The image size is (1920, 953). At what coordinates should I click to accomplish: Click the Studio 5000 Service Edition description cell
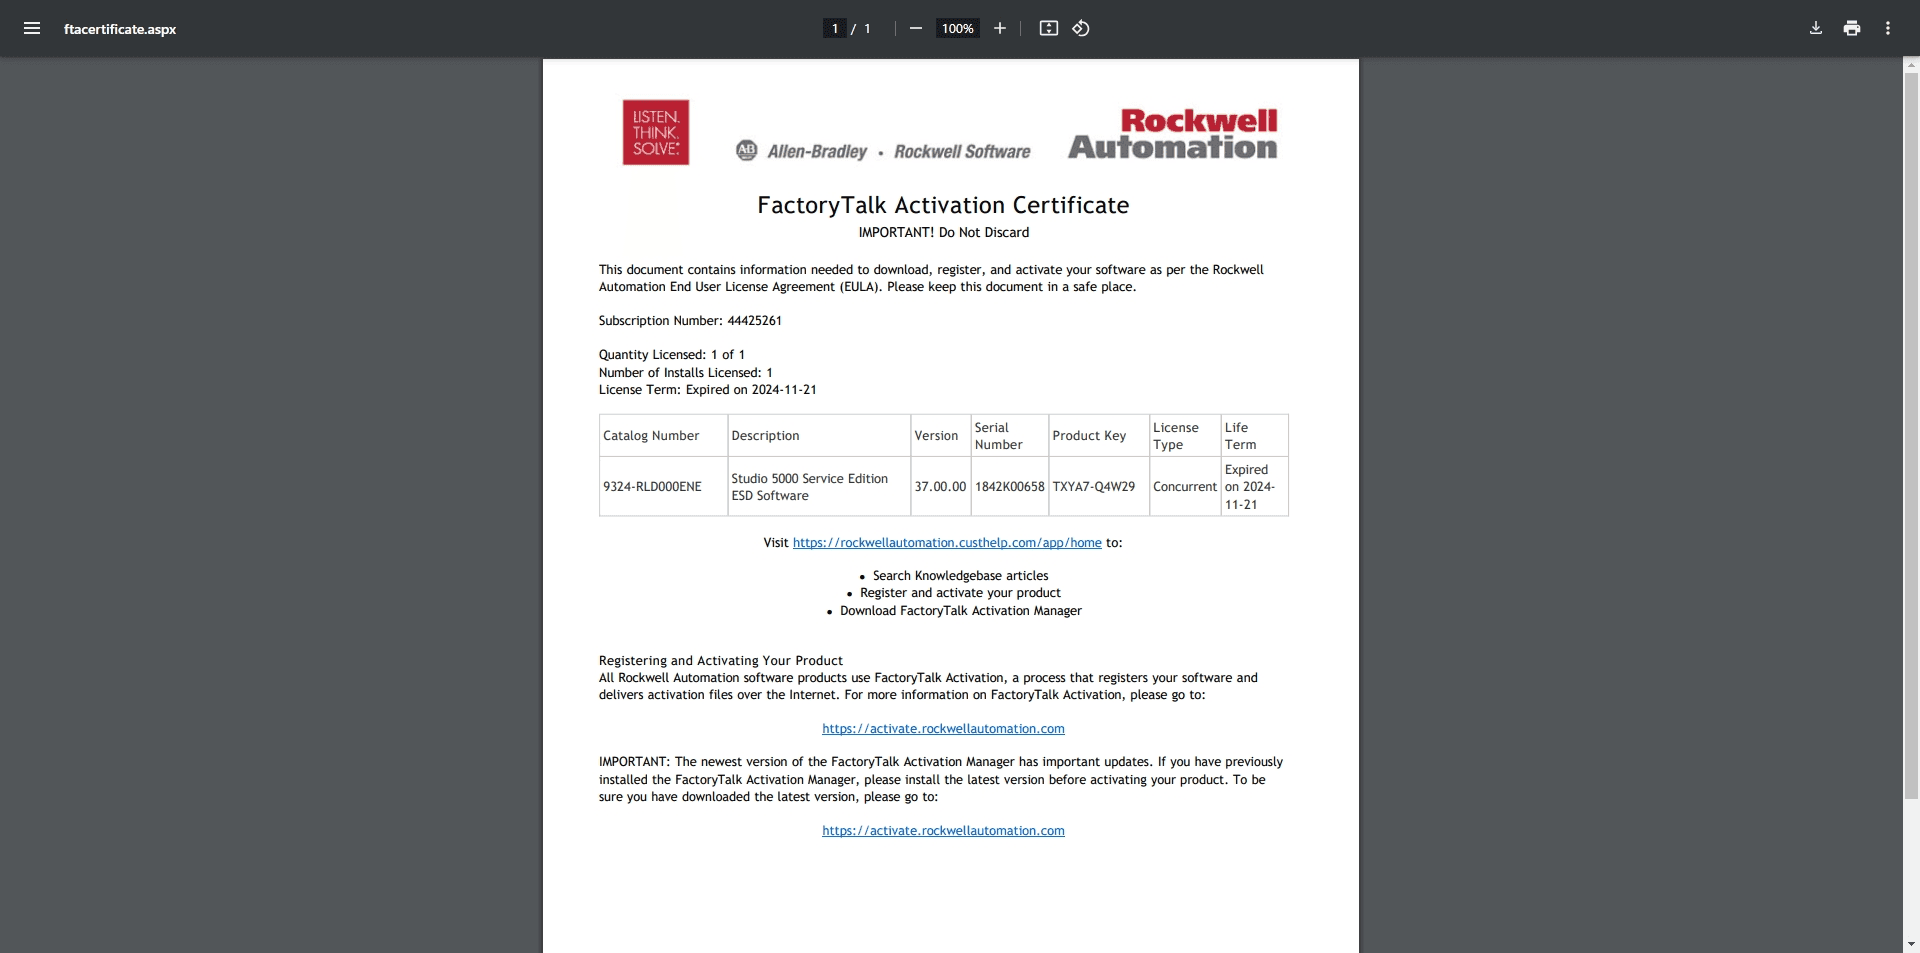tap(819, 486)
